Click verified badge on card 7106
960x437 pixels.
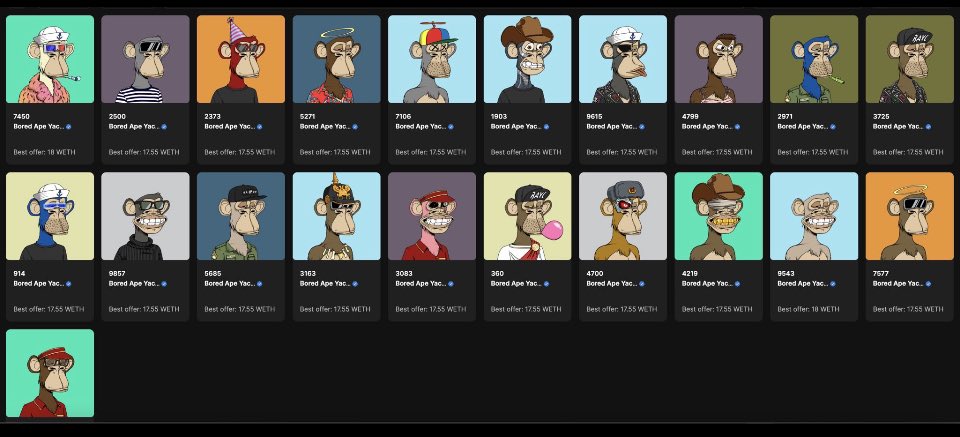point(451,127)
